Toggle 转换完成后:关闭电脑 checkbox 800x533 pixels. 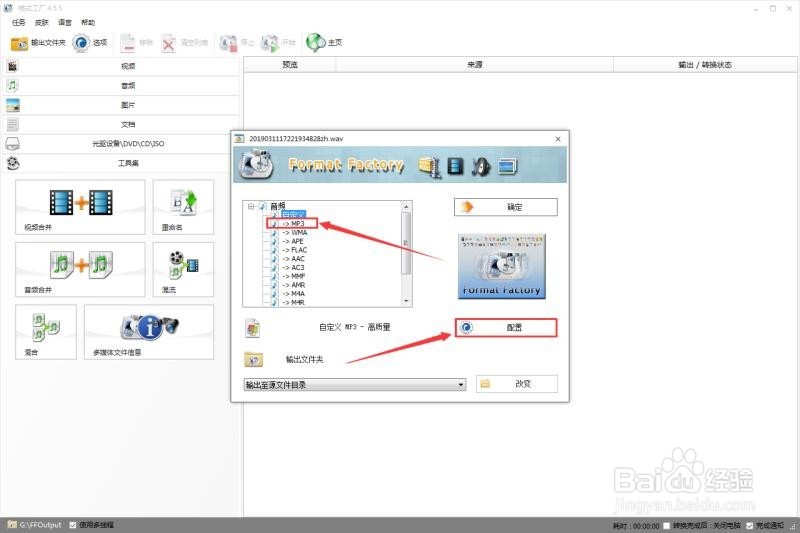click(666, 525)
